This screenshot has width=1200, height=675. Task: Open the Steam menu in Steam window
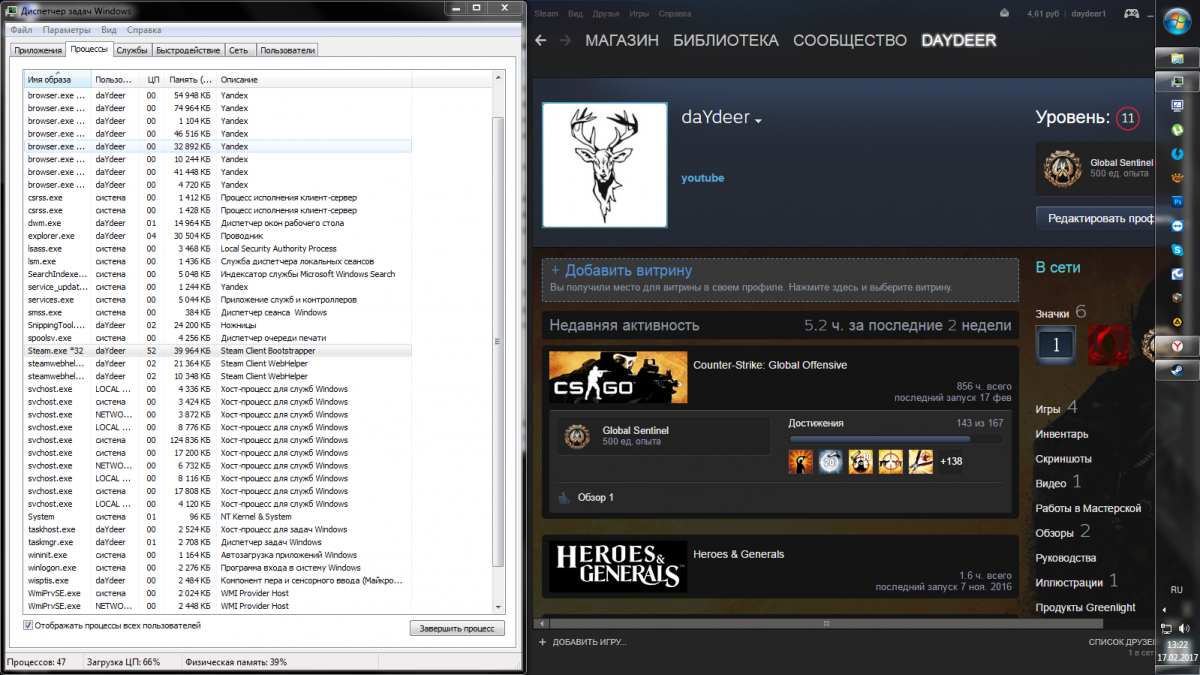tap(546, 14)
